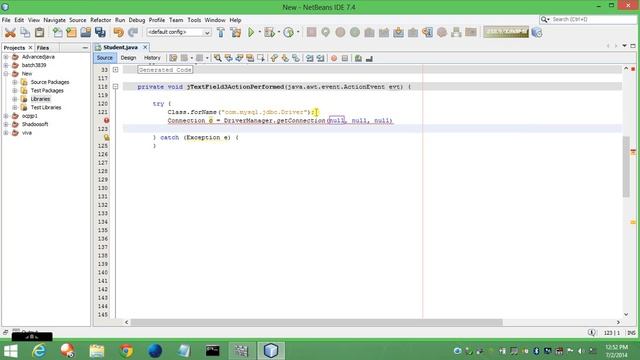Image resolution: width=640 pixels, height=360 pixels.
Task: Click the Windows Start button
Action: pyautogui.click(x=11, y=351)
